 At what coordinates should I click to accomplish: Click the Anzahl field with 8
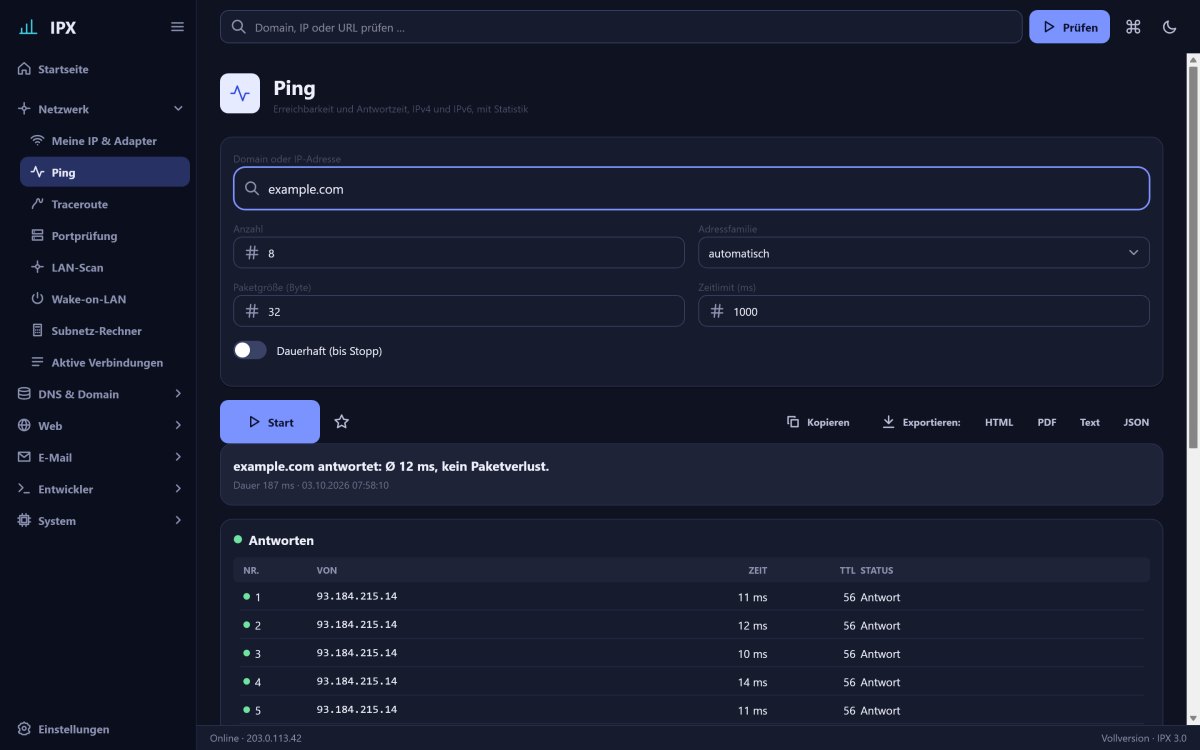pos(459,253)
